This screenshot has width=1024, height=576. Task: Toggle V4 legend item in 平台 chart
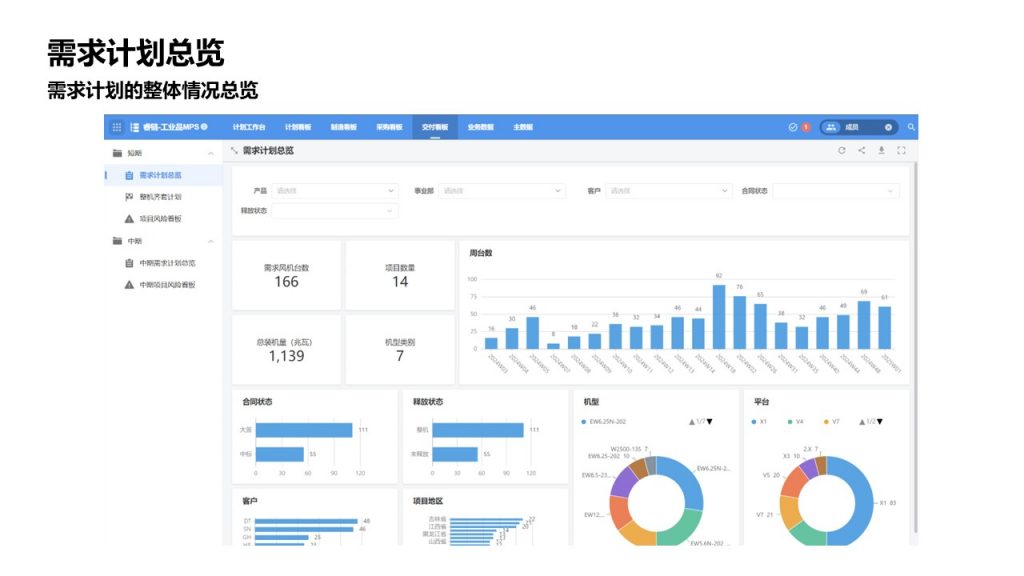[x=795, y=422]
